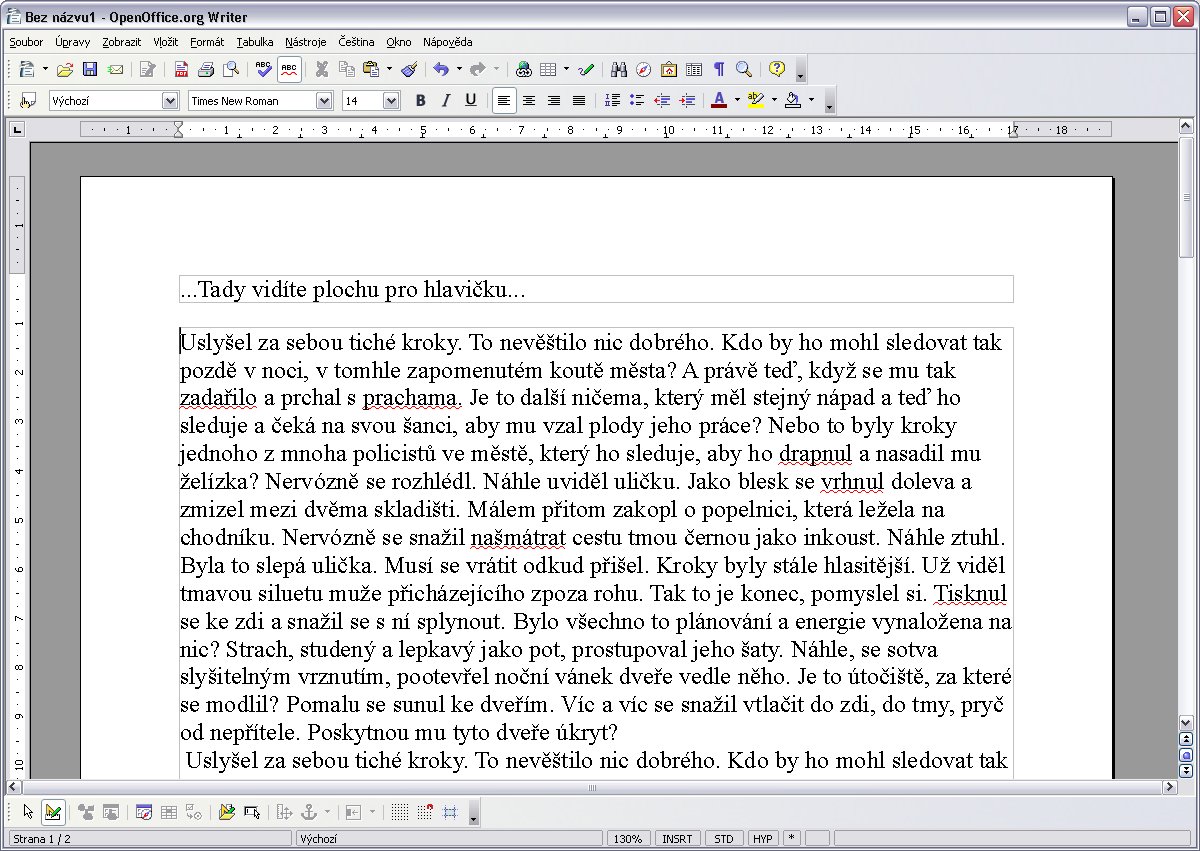Viewport: 1200px width, 851px height.
Task: Center the text horizontally
Action: click(529, 100)
